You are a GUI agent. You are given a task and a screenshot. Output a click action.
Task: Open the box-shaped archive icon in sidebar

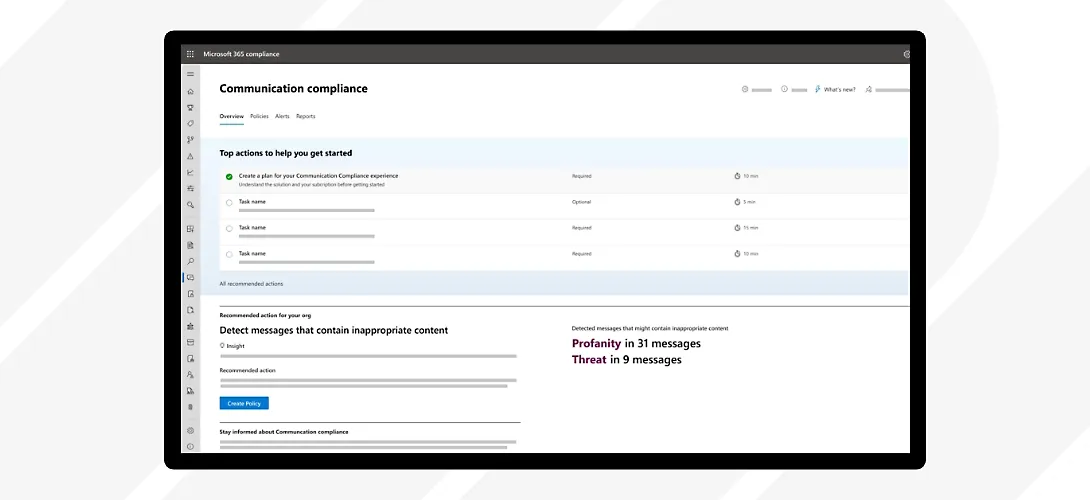click(190, 342)
